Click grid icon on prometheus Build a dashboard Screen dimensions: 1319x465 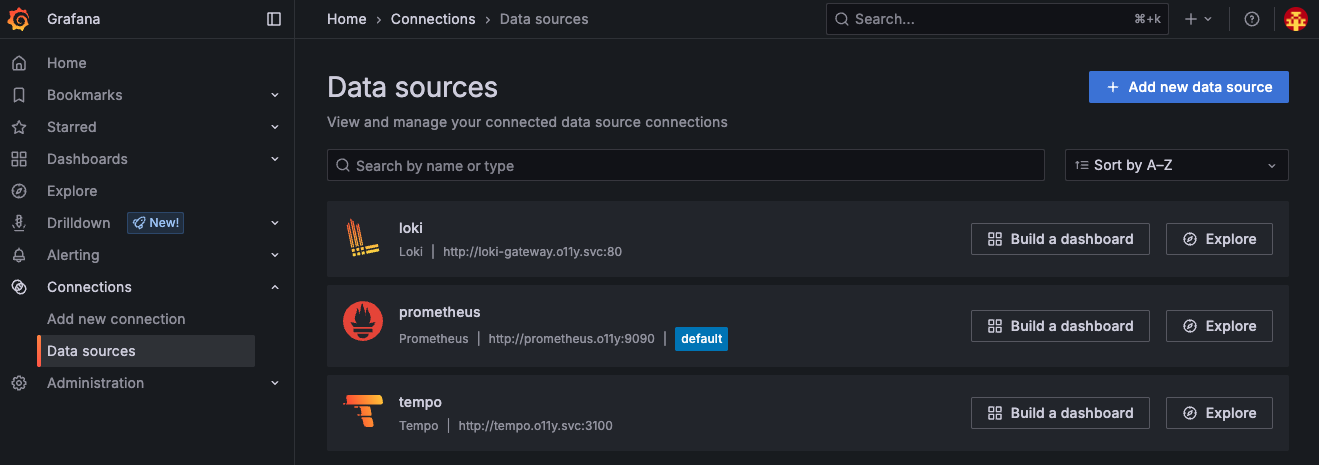995,326
